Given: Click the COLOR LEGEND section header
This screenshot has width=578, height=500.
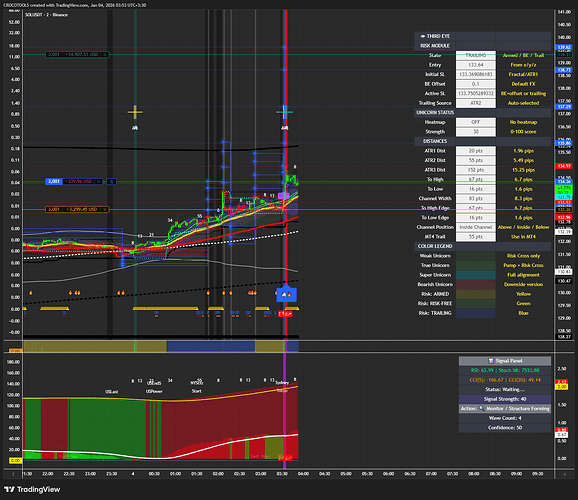Looking at the screenshot, I should [435, 246].
